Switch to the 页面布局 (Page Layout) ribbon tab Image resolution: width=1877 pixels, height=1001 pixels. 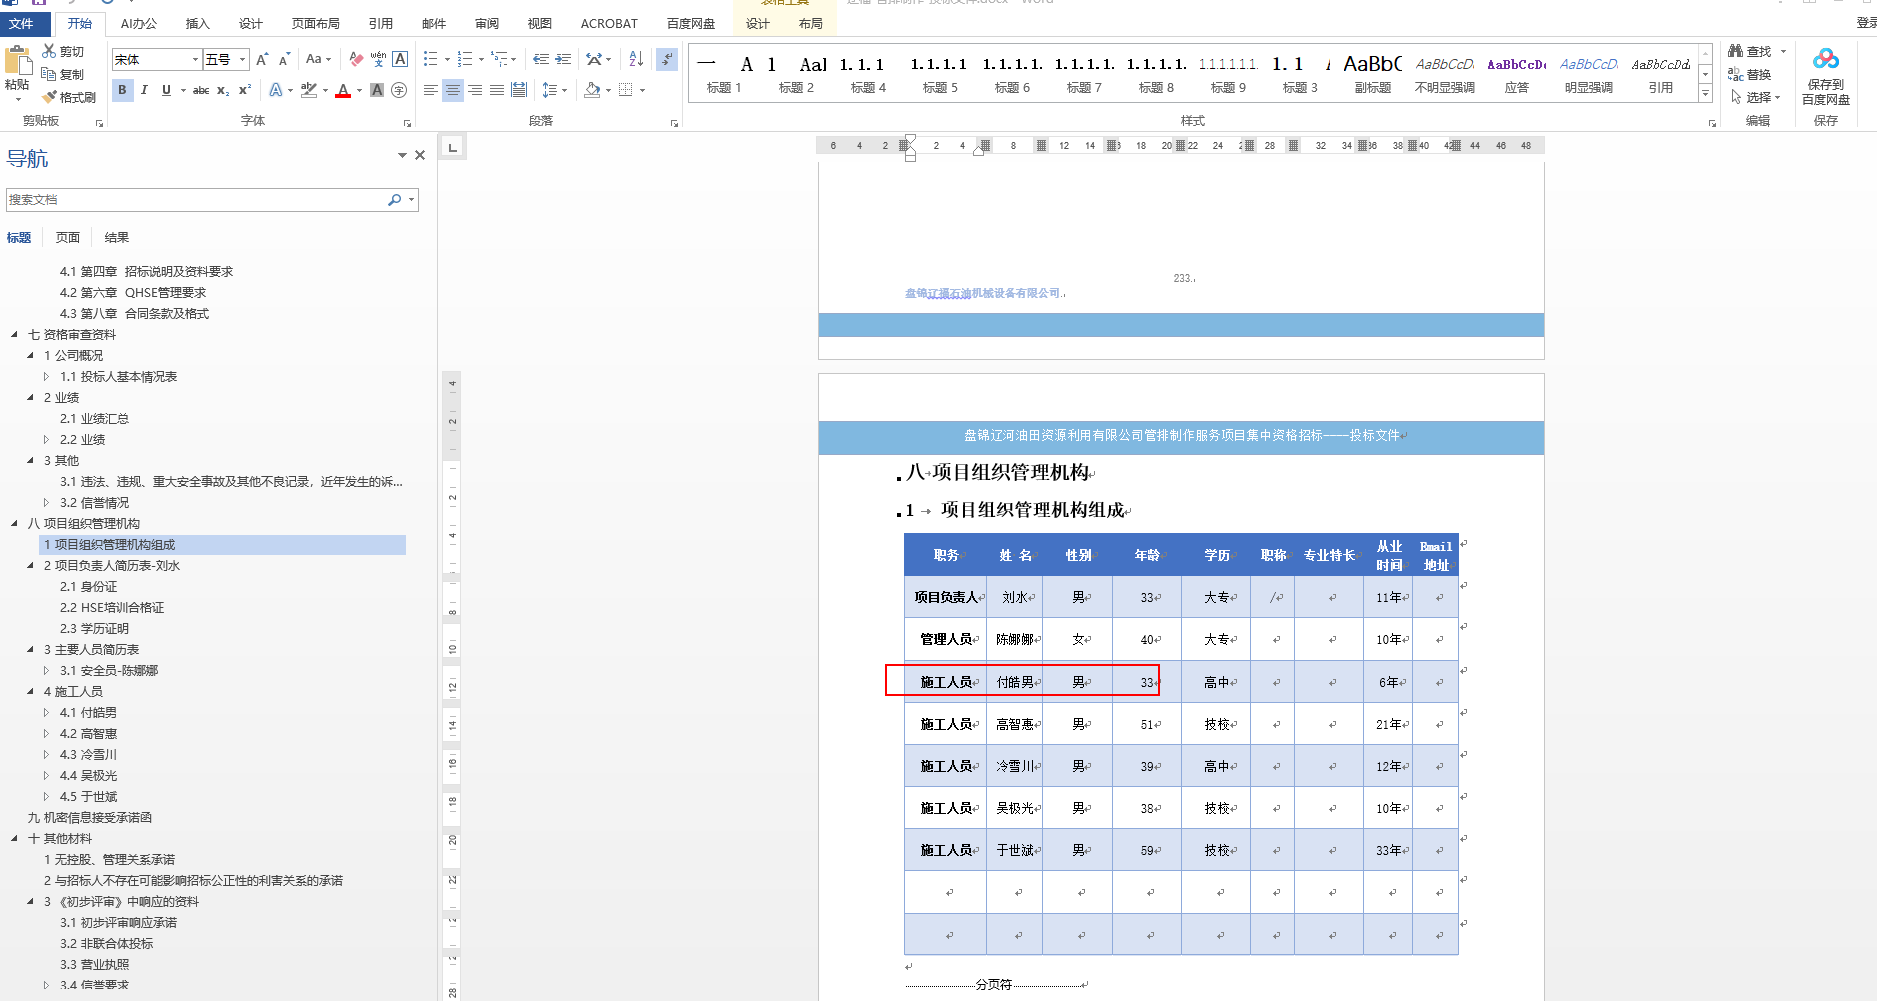316,23
